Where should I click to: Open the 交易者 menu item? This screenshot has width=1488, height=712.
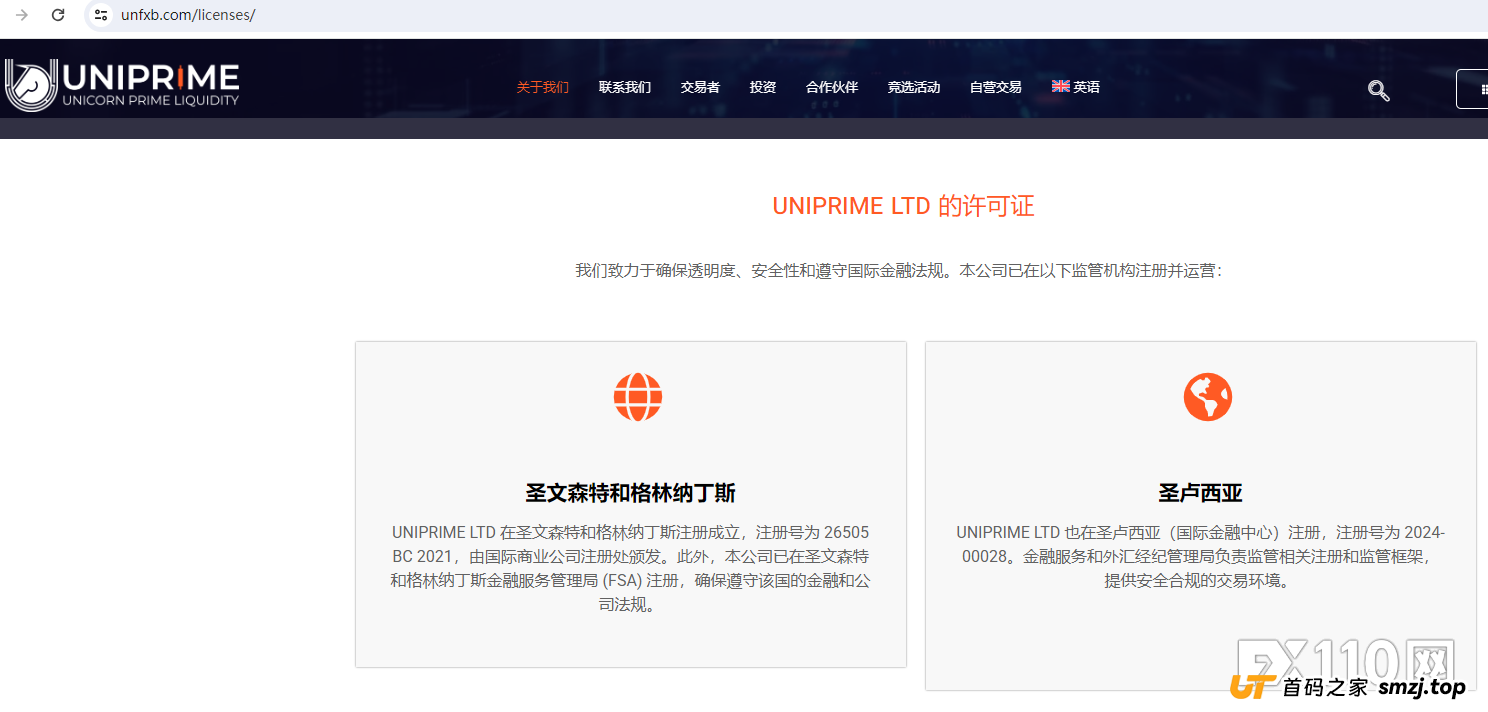(700, 87)
